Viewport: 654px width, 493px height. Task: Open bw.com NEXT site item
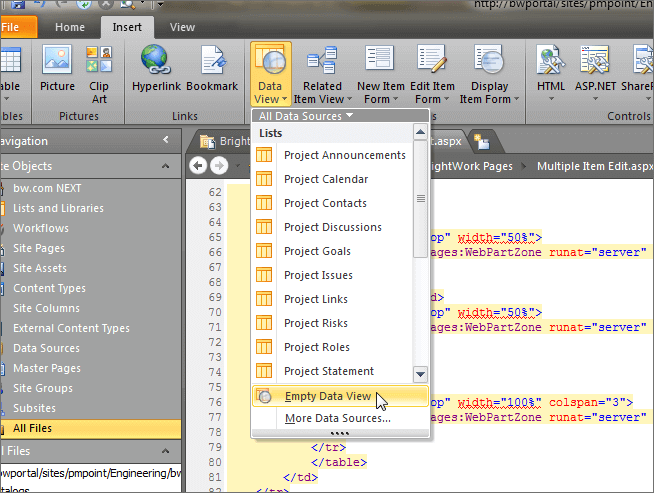47,188
